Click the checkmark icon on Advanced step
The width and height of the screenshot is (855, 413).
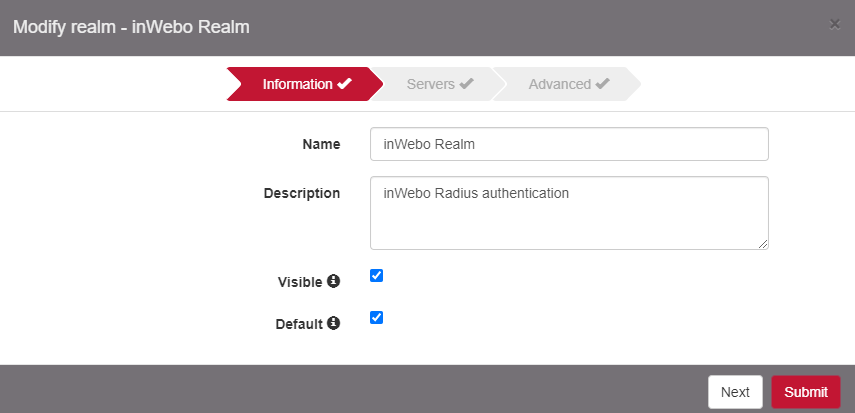(602, 84)
